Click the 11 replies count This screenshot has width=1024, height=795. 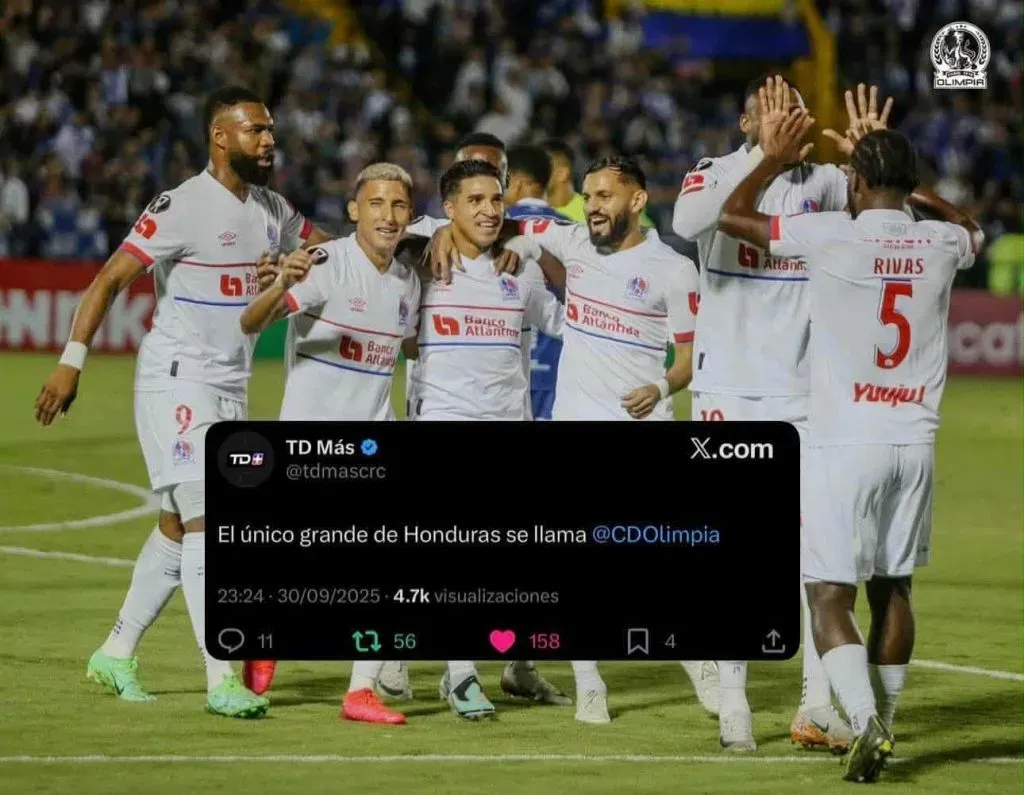click(x=265, y=641)
